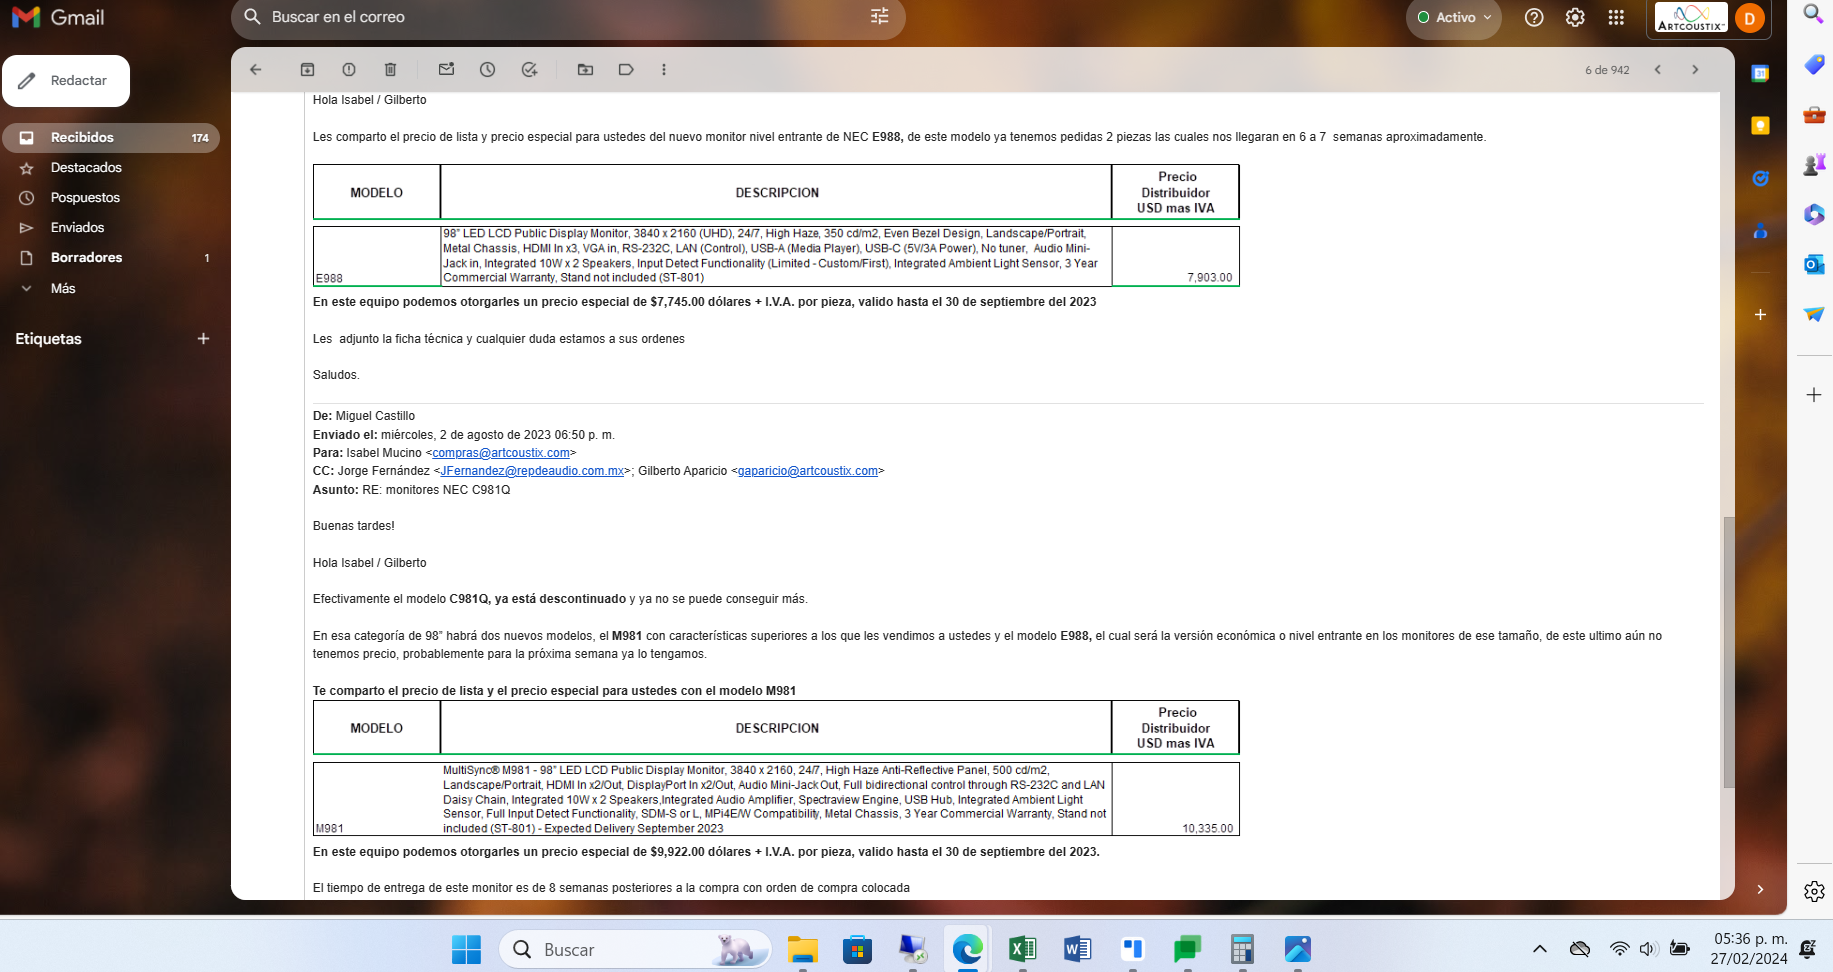Move email to a folder

point(585,70)
